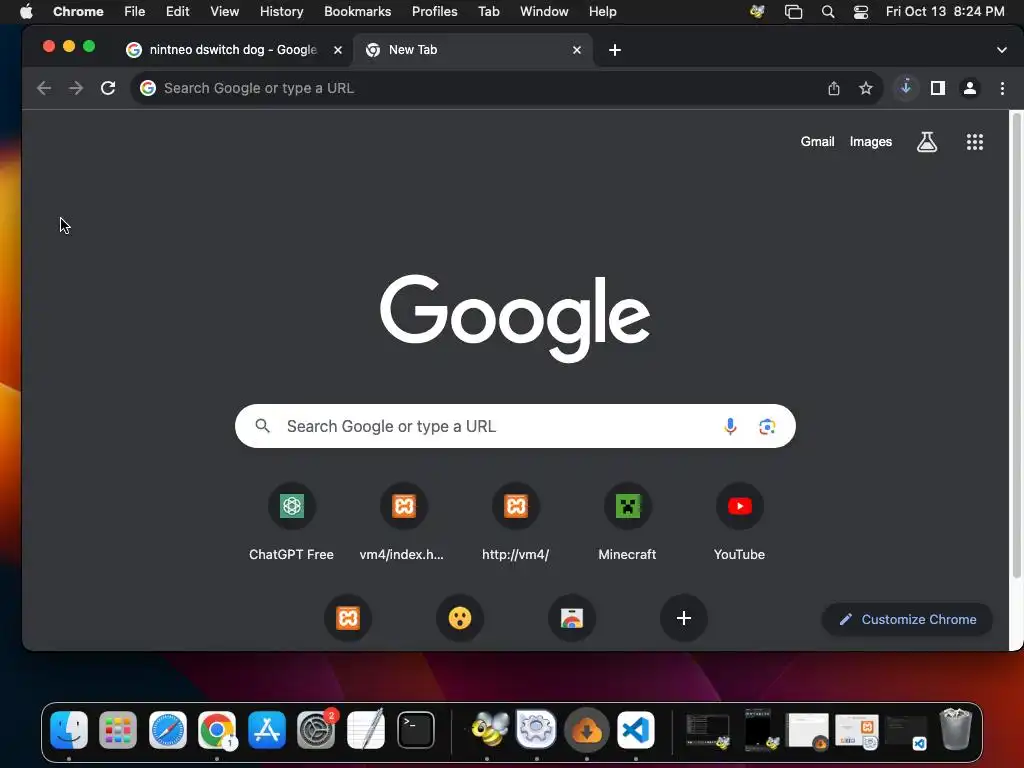Click the Customize Chrome button

(x=907, y=619)
